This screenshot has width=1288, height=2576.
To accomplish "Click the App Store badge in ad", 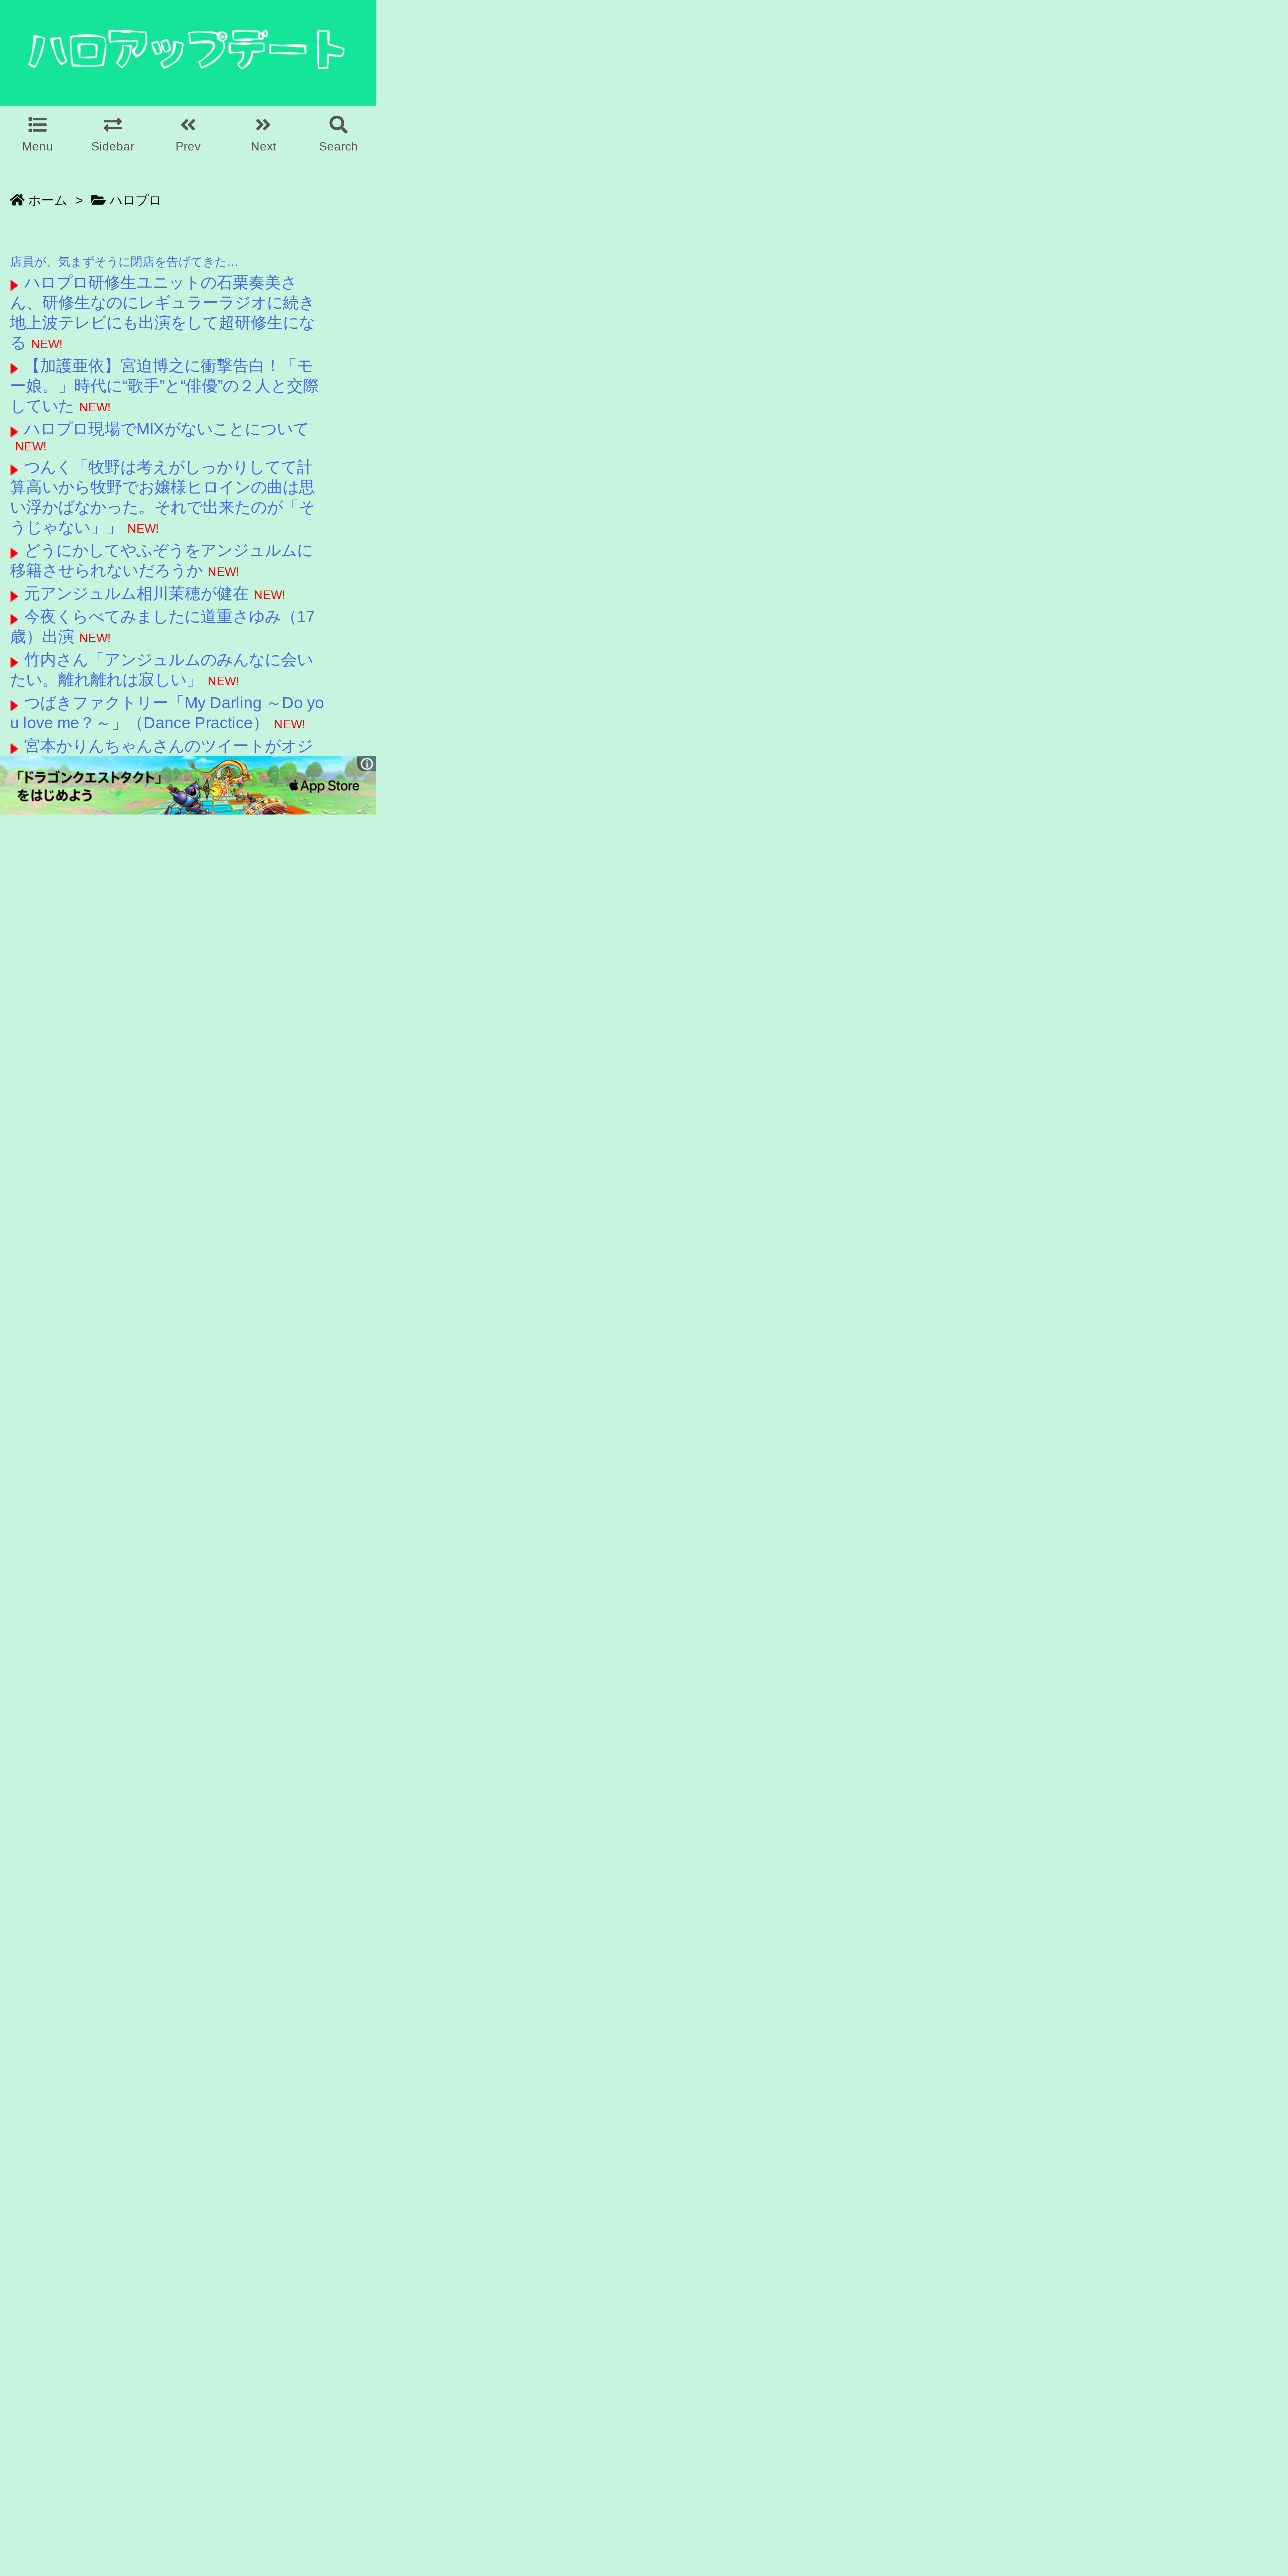I will tap(324, 786).
